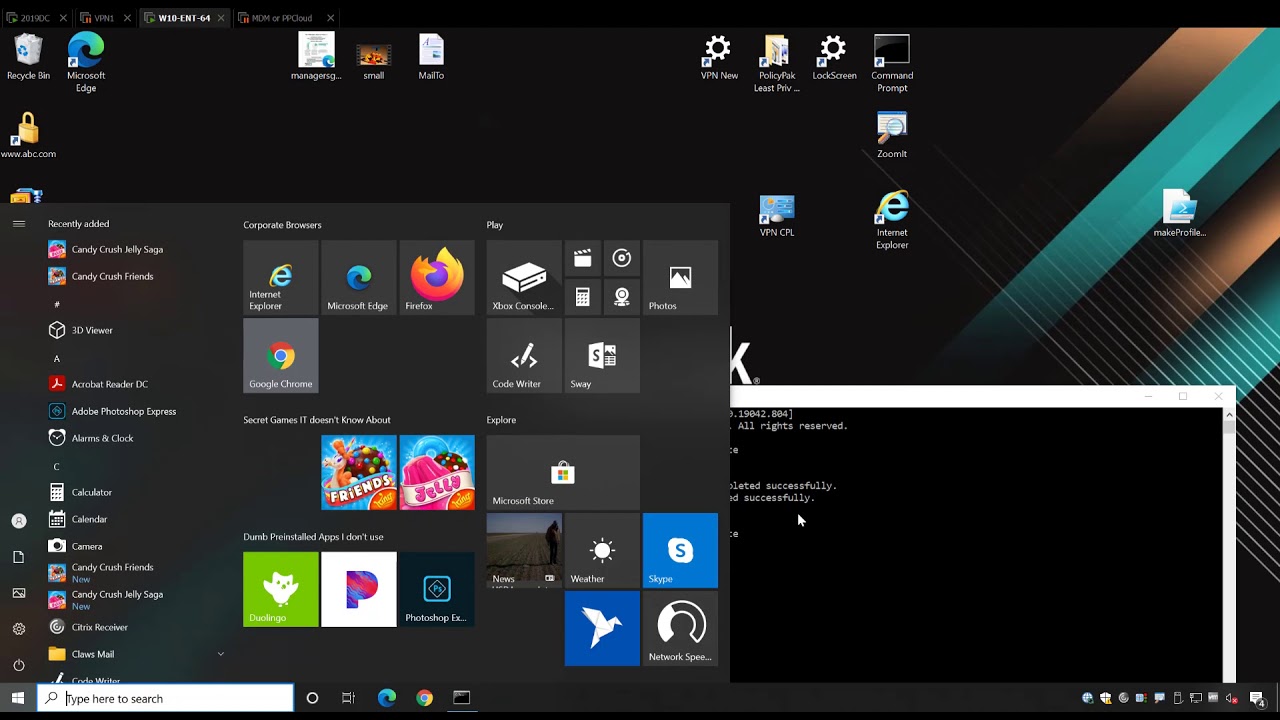
Task: Open the Photoshop Express tile
Action: tap(437, 589)
